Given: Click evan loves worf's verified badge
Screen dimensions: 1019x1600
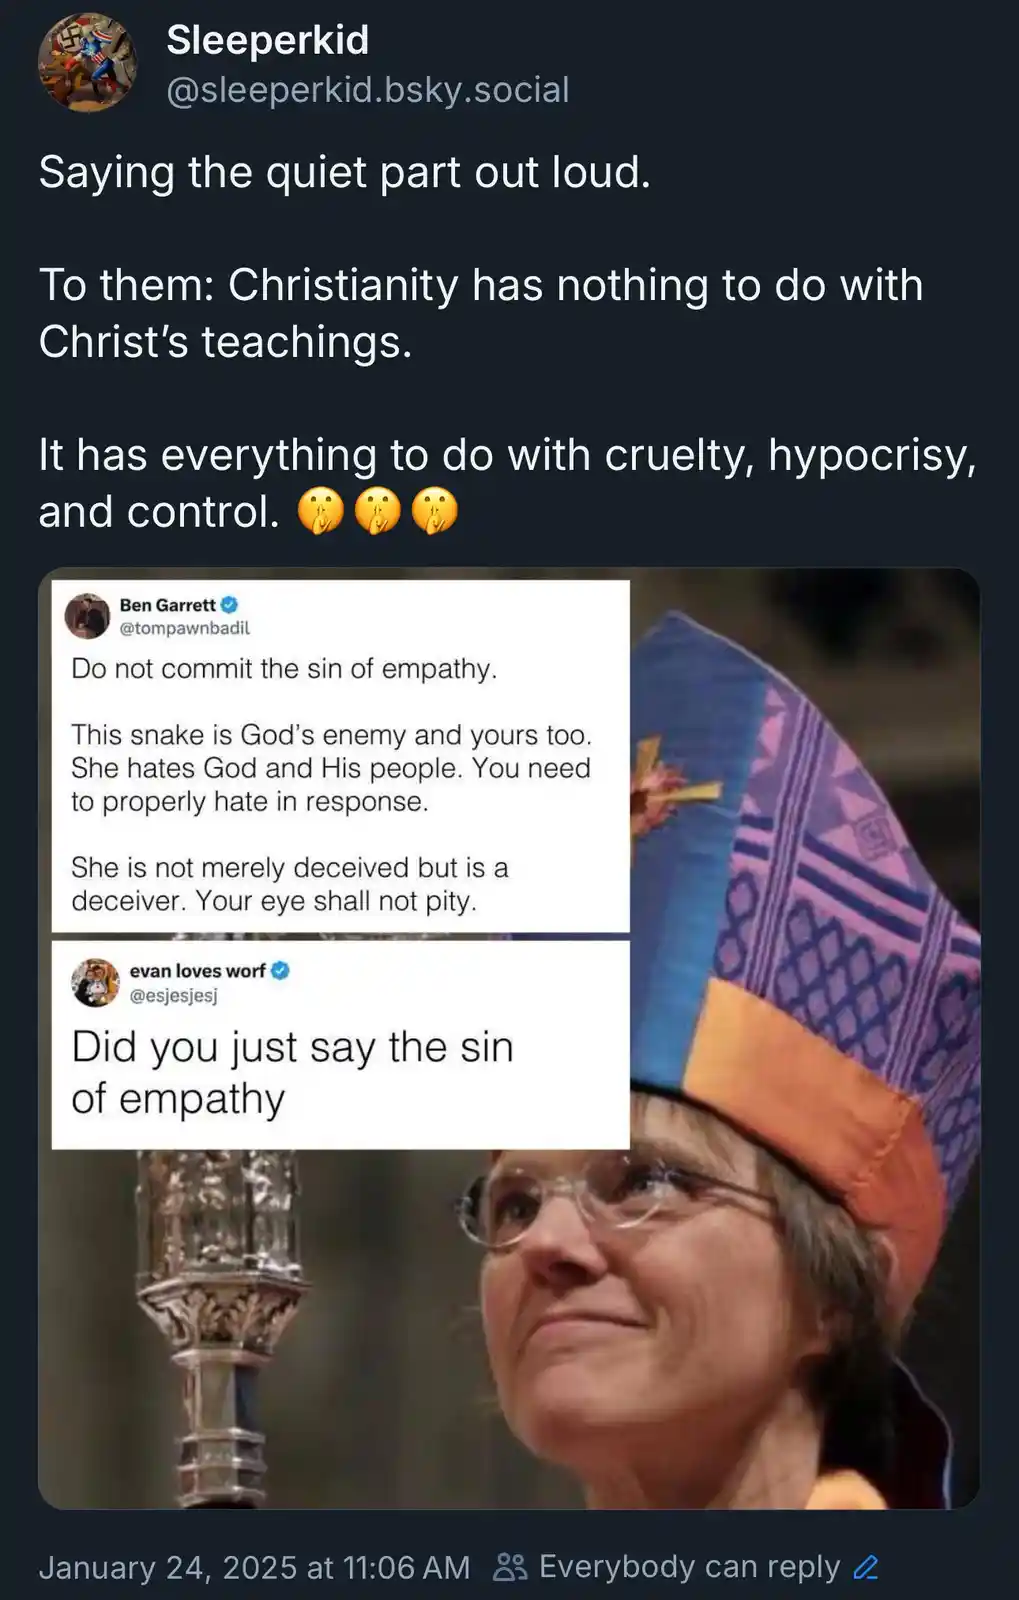Looking at the screenshot, I should [x=281, y=971].
